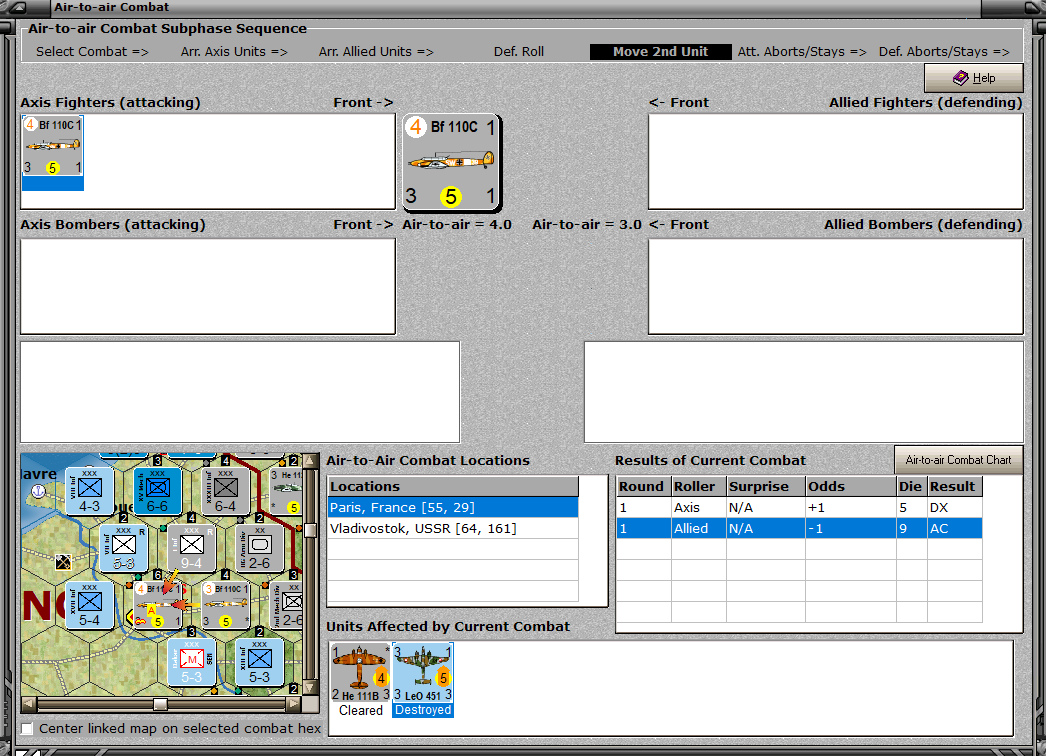Click the DX result cell
Screen dimensions: 1046x756
click(x=954, y=507)
